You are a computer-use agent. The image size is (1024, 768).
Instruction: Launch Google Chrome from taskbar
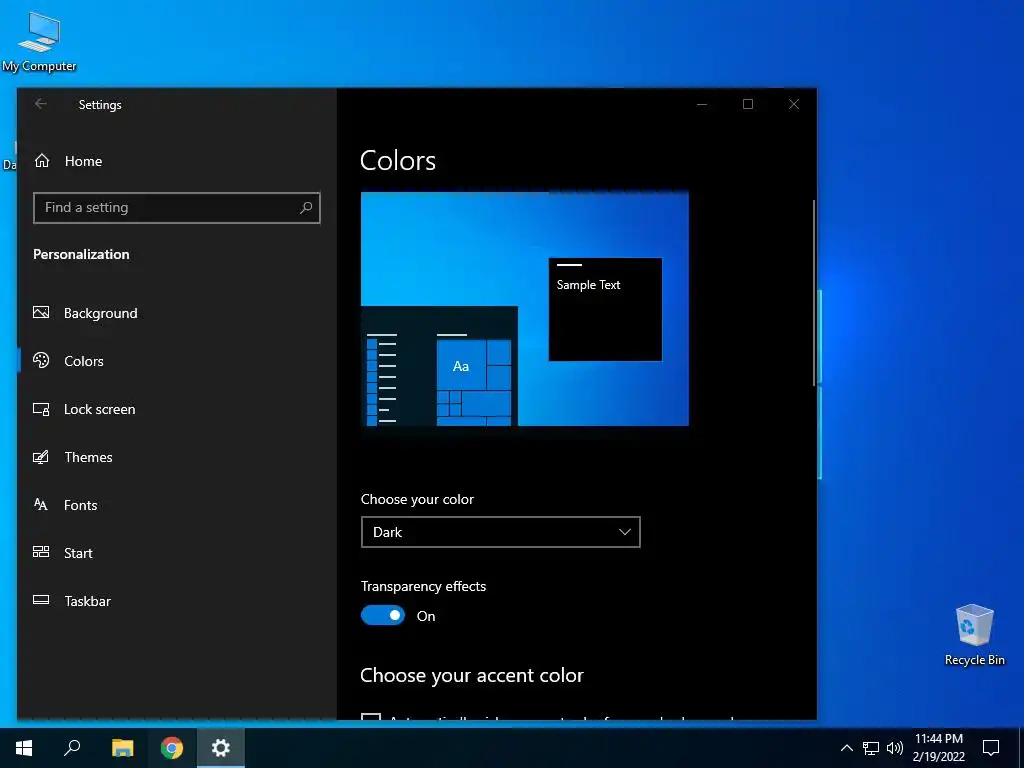172,748
